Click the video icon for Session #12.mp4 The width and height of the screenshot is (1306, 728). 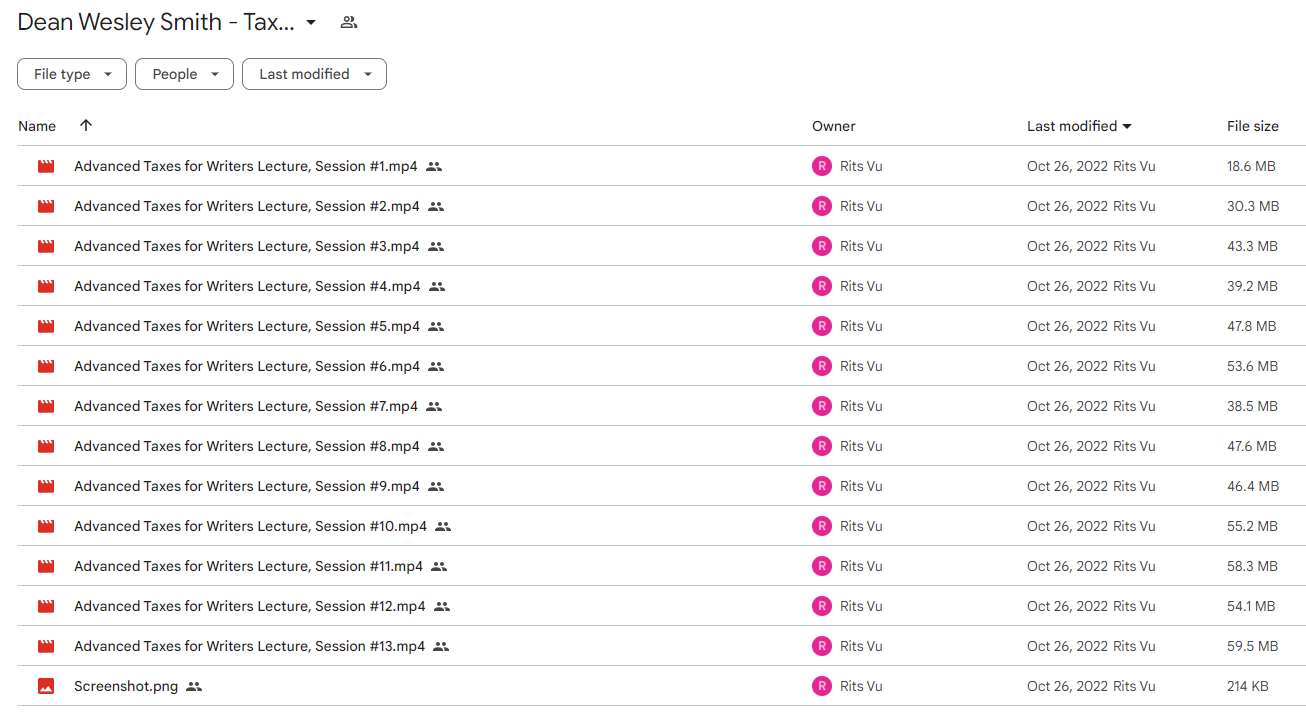(x=46, y=606)
